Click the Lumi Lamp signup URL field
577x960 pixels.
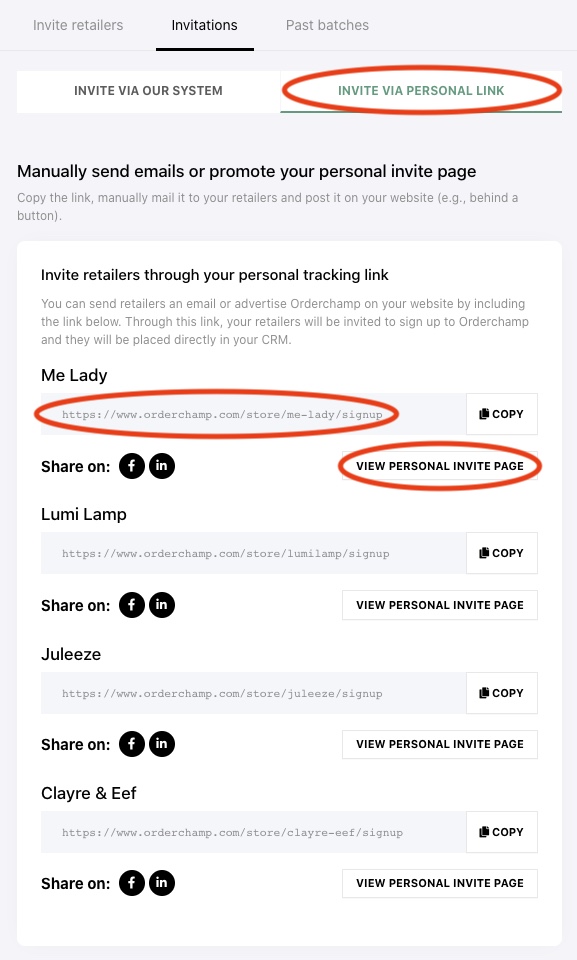[253, 553]
